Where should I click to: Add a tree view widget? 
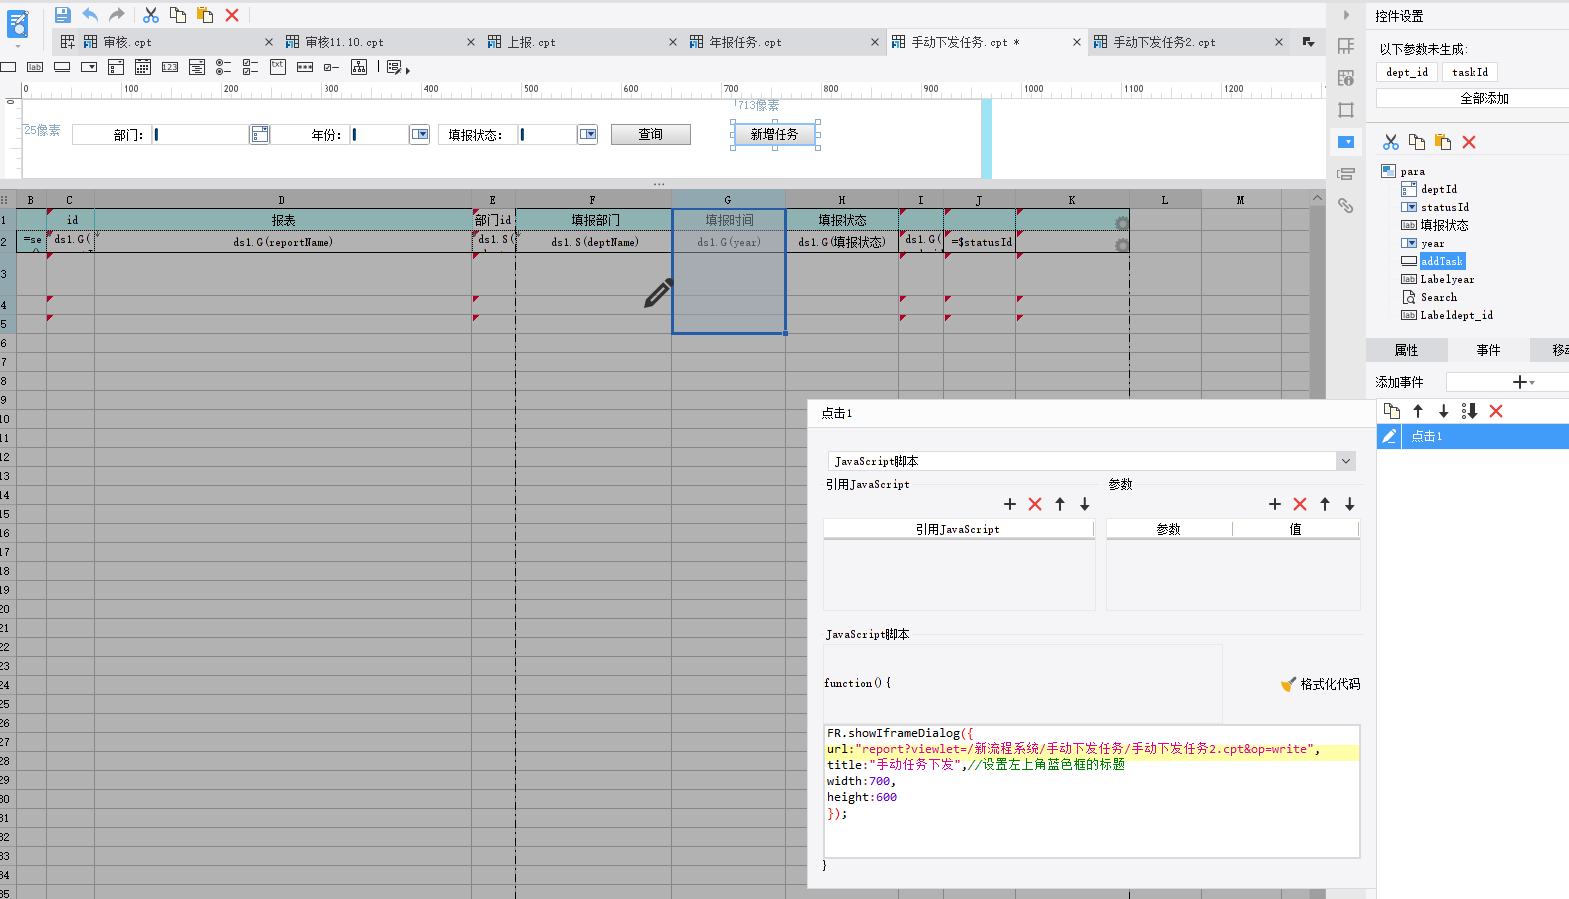pos(359,67)
